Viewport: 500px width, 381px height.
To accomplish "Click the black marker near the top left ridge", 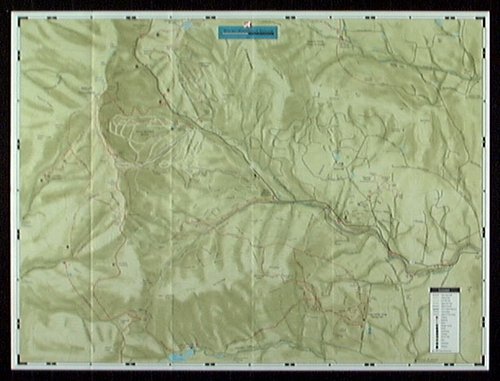I will 136,66.
